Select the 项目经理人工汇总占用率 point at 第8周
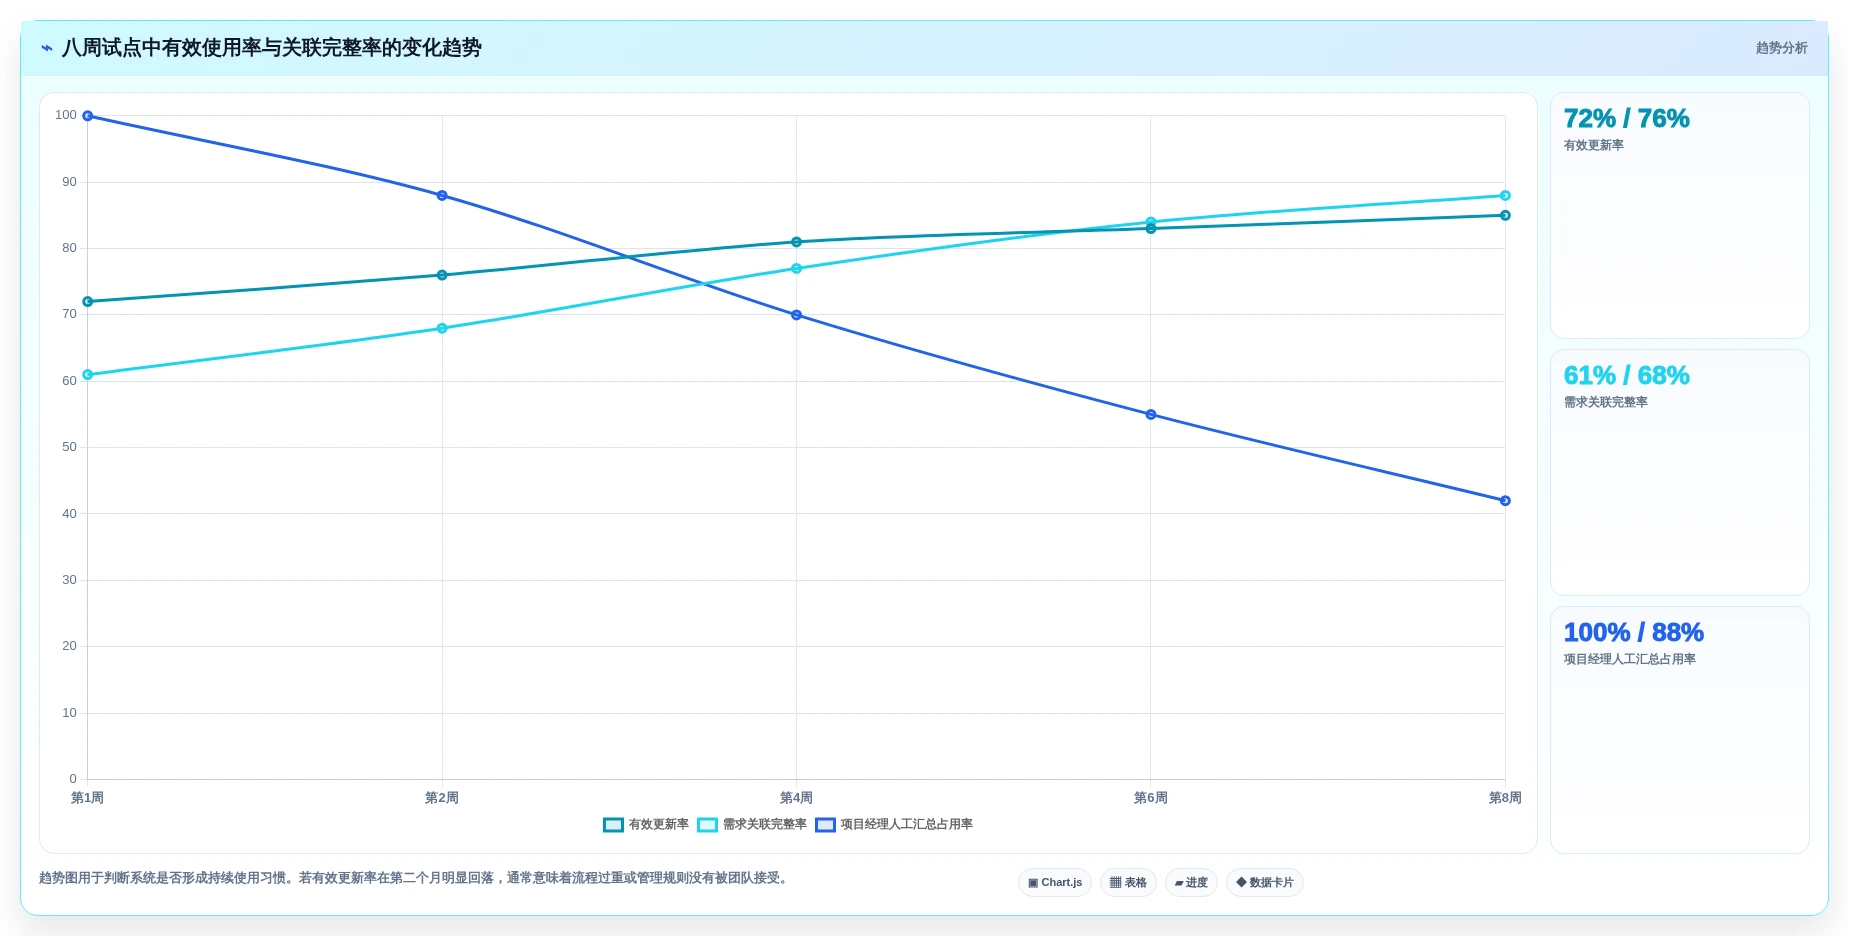 [x=1505, y=501]
